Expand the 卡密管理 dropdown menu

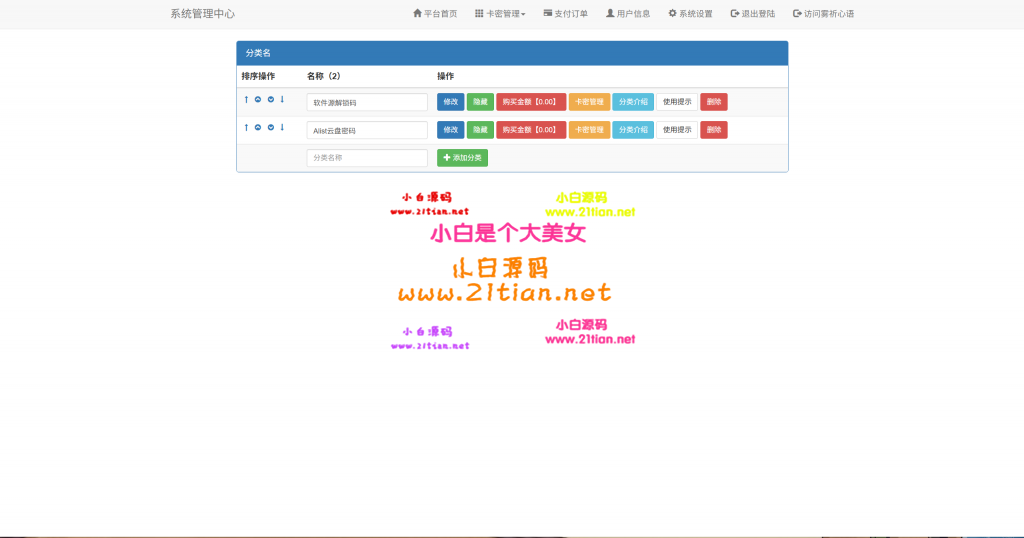[x=500, y=14]
